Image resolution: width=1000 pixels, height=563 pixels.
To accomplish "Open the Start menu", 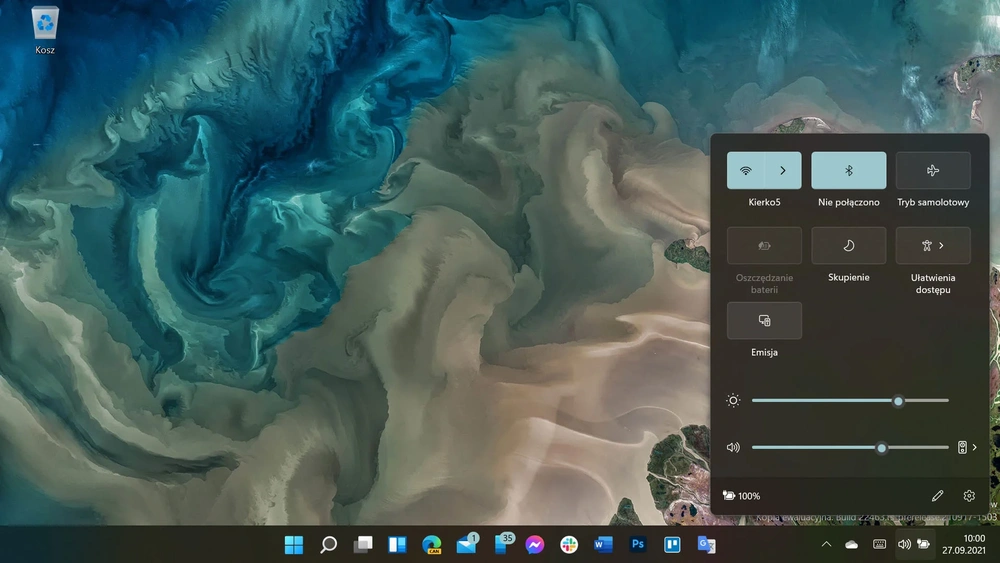I will coord(294,545).
